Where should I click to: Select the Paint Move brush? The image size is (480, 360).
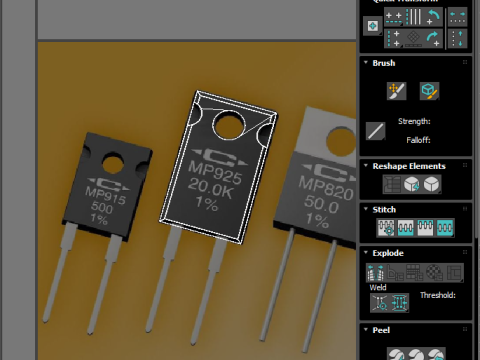click(x=397, y=91)
